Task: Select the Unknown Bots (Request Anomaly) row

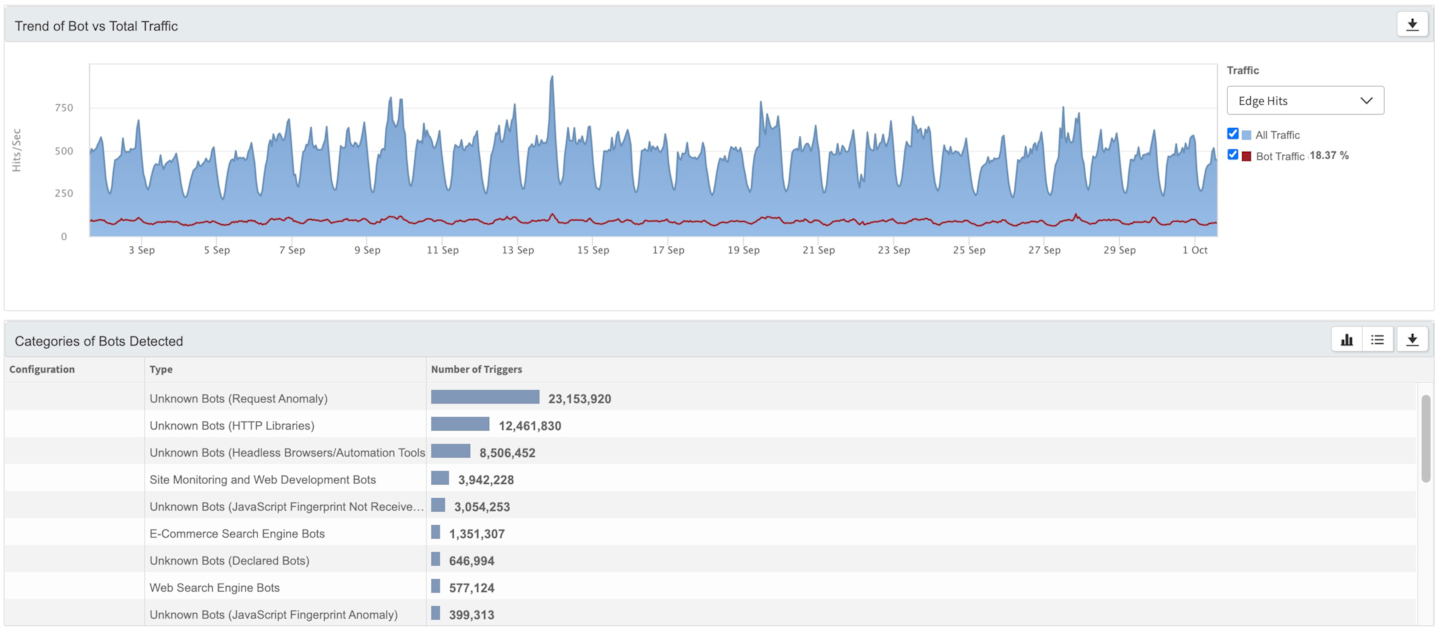Action: pyautogui.click(x=238, y=399)
